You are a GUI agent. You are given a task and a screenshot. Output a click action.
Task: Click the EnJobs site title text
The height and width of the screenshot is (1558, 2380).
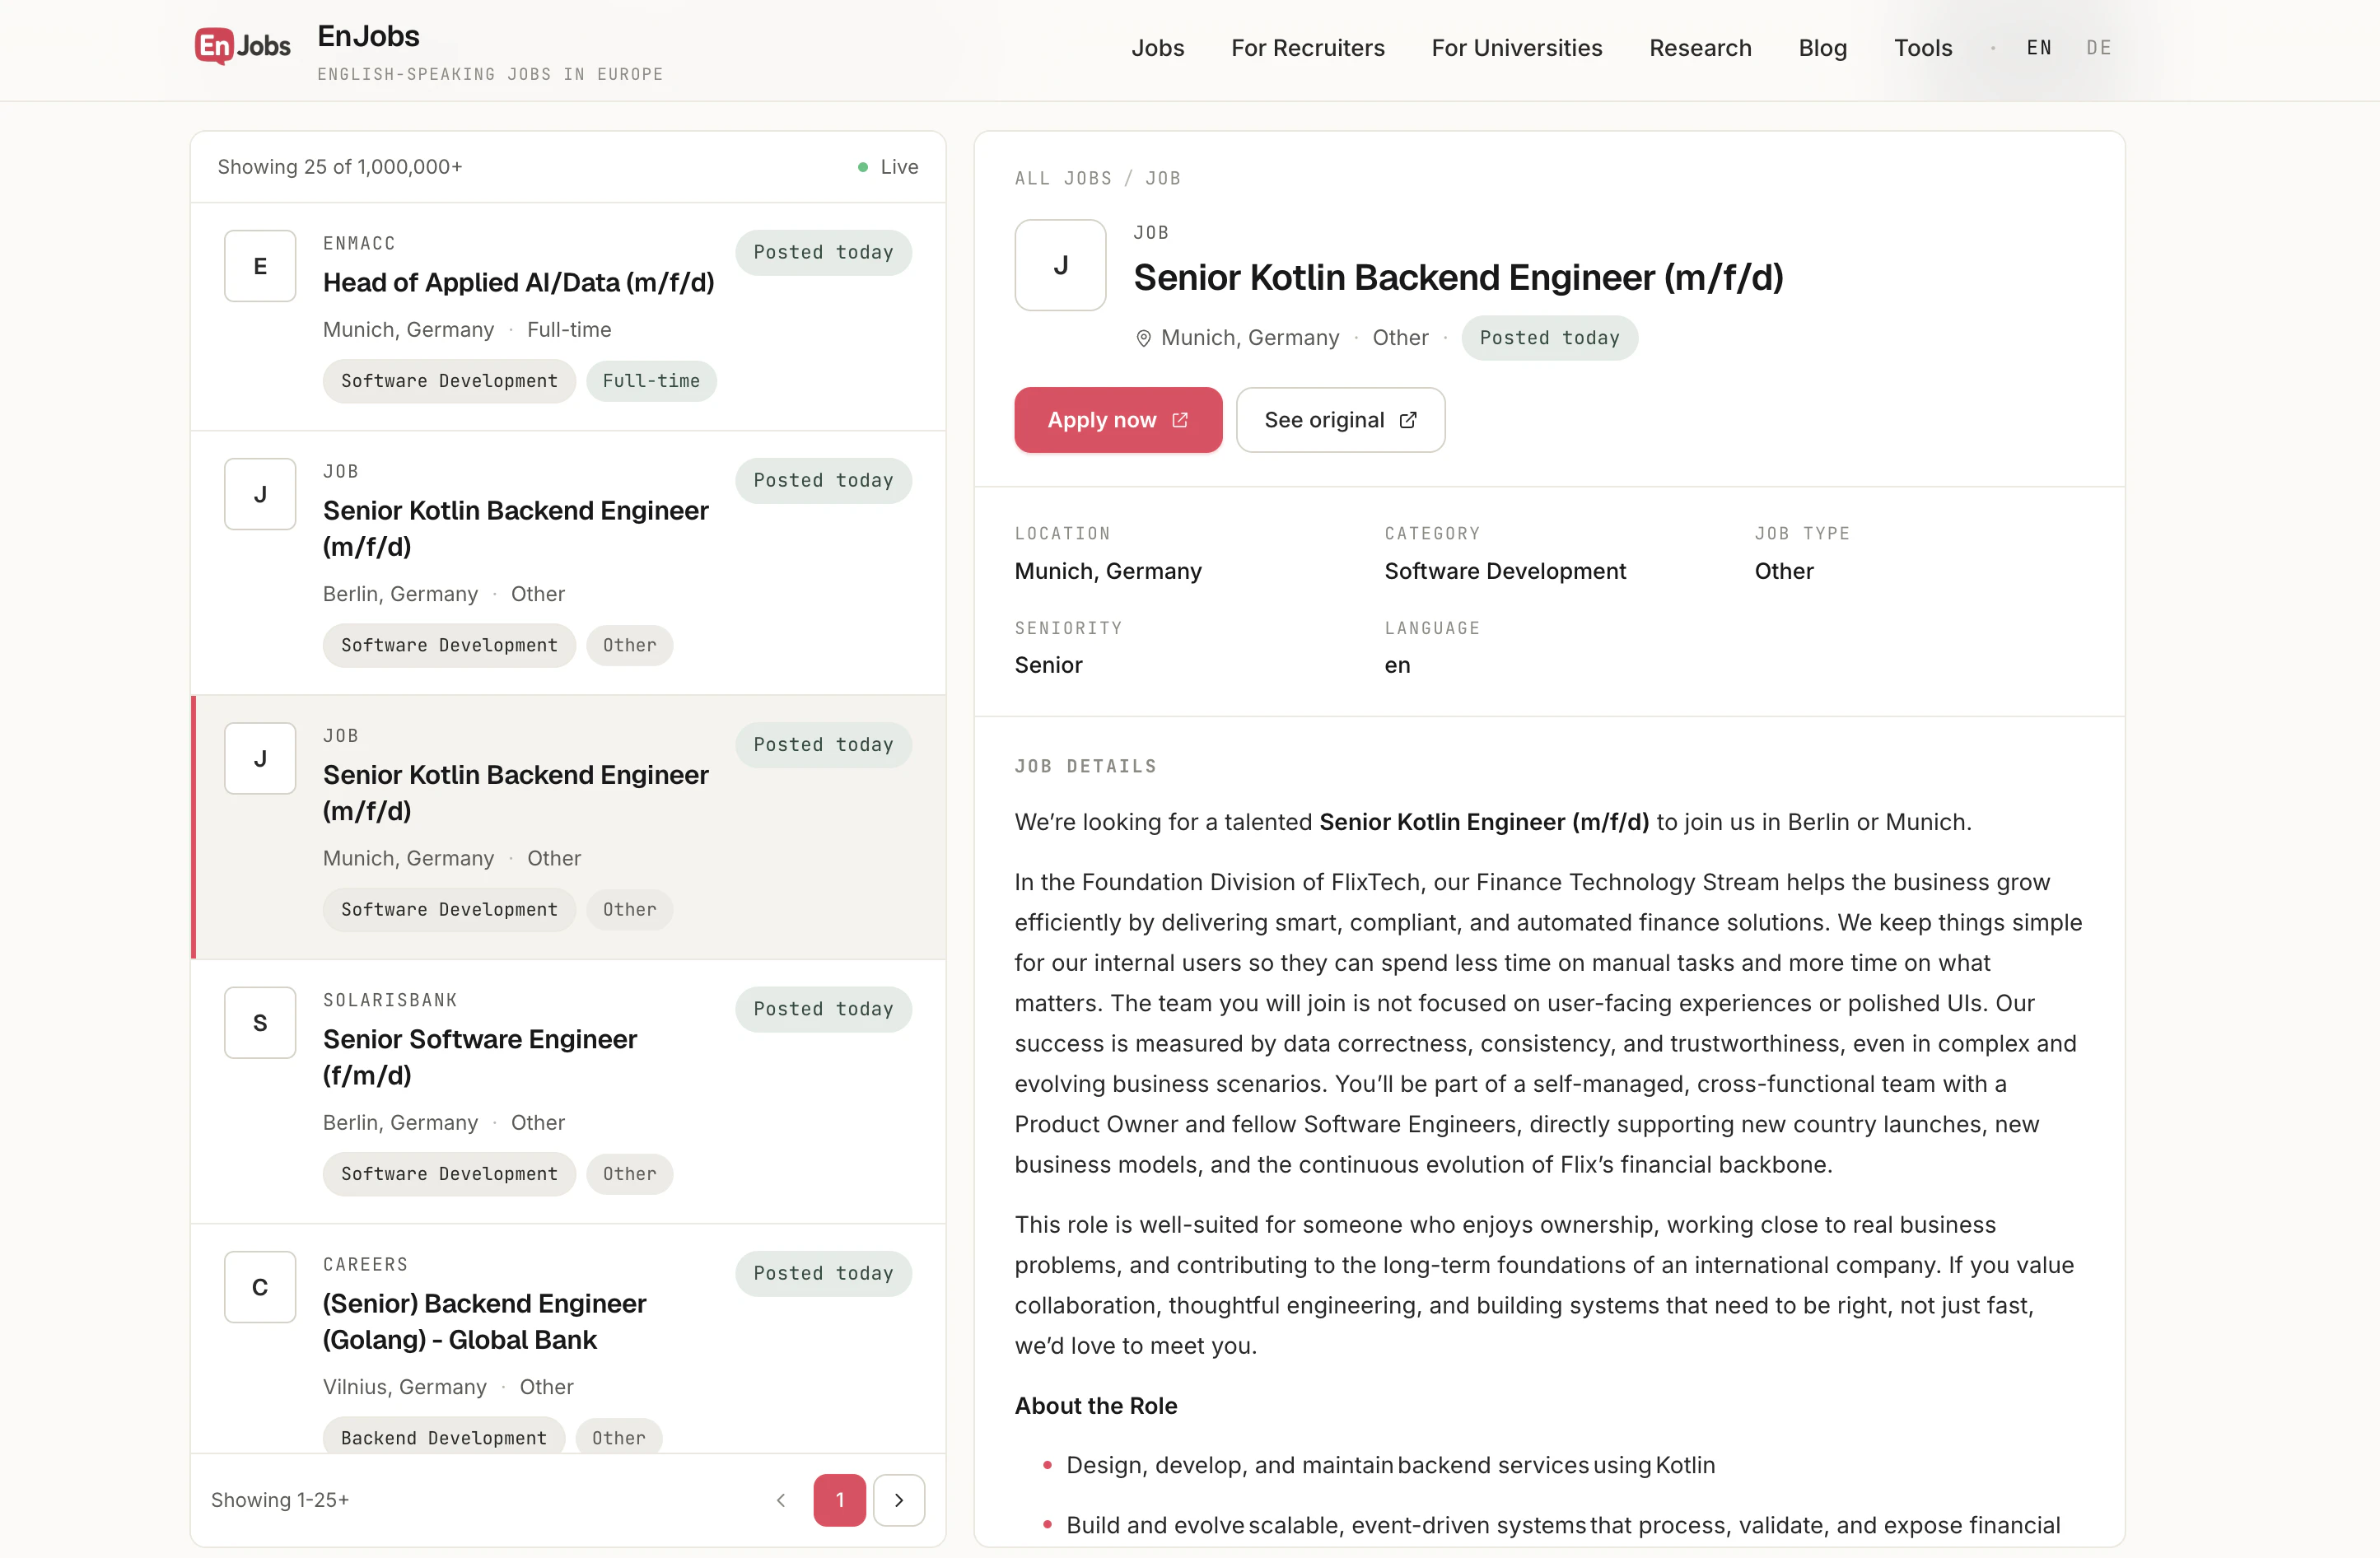click(368, 36)
